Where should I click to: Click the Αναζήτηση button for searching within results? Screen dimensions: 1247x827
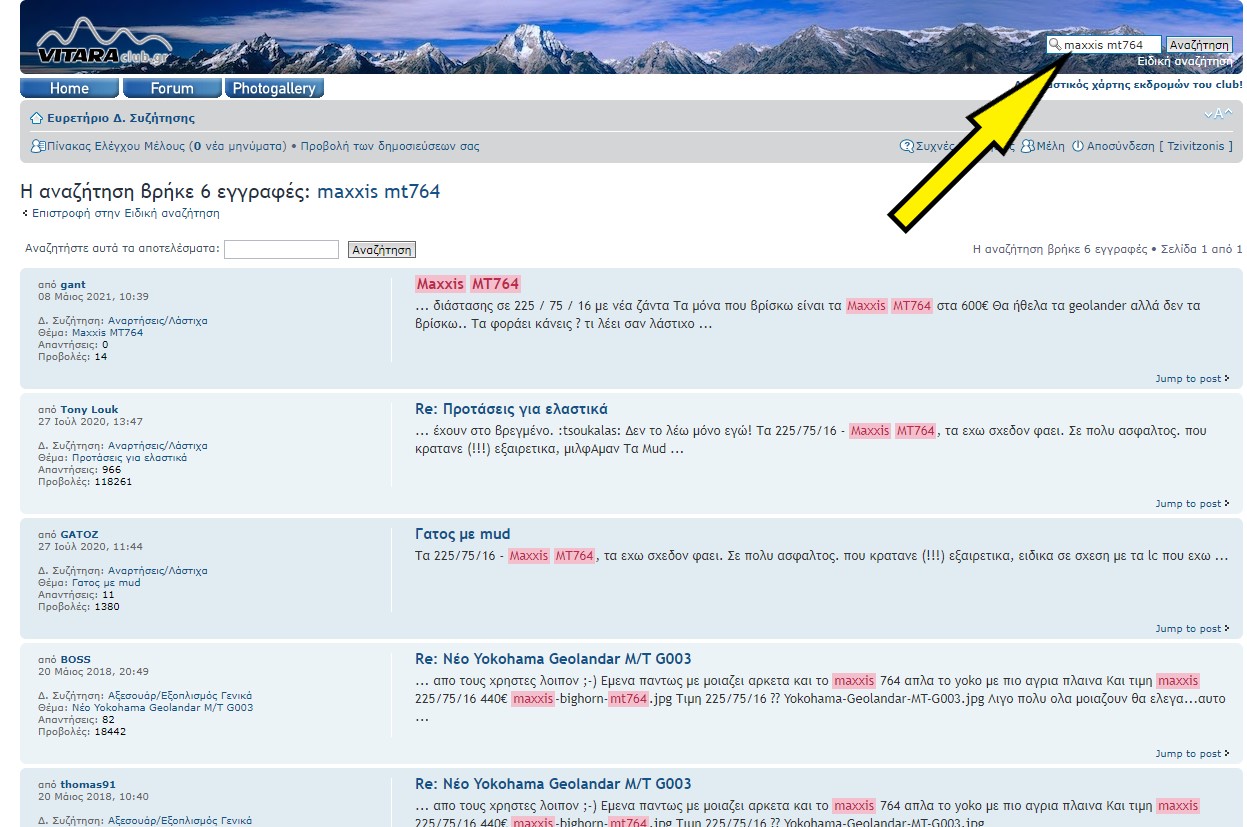point(382,250)
